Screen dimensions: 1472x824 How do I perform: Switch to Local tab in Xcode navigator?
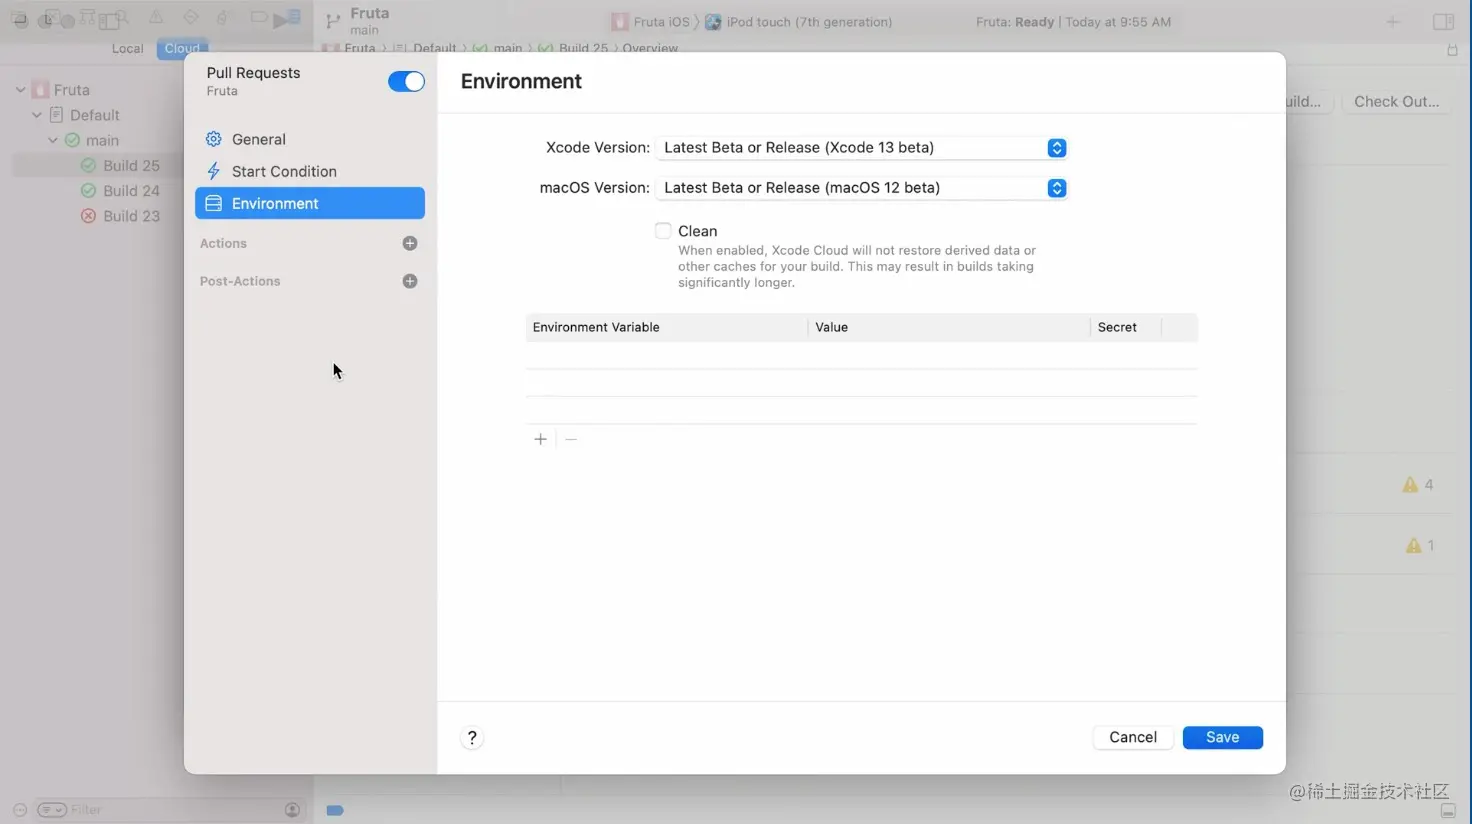[127, 48]
